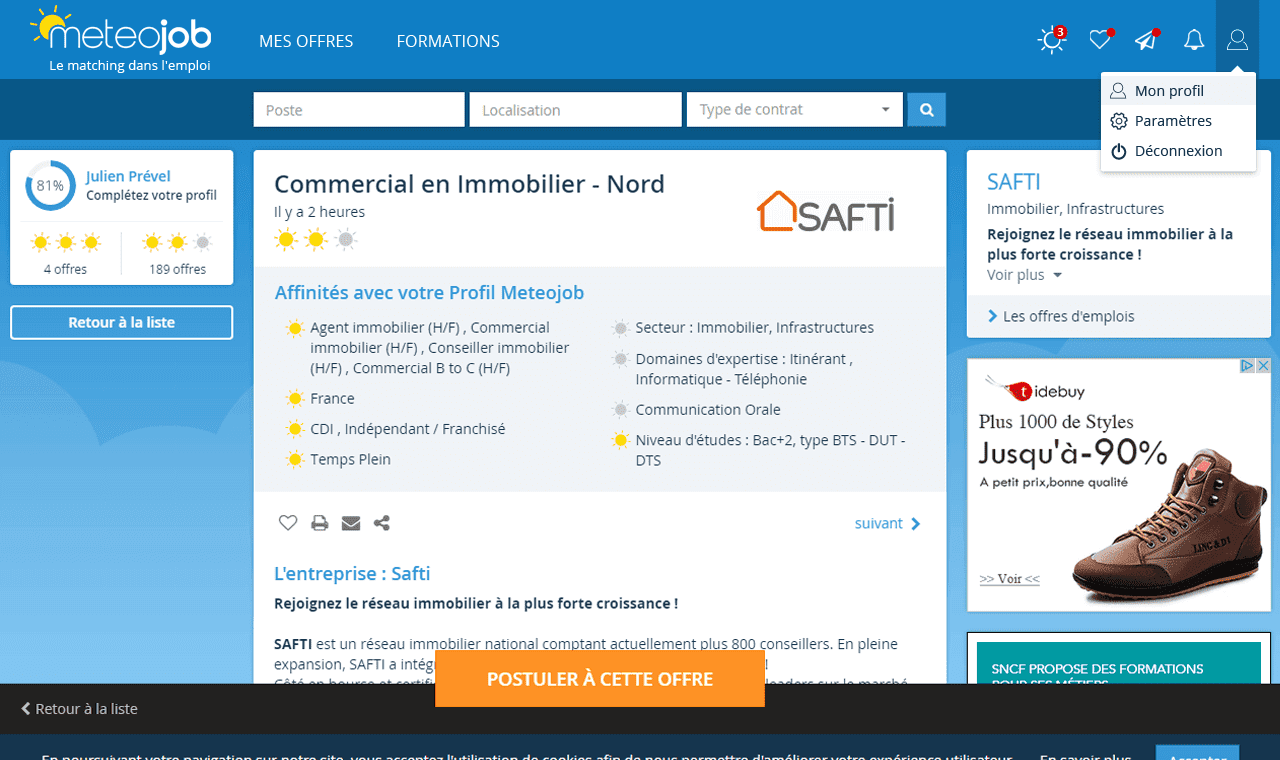Click the magnifying glass search button
The width and height of the screenshot is (1280, 760).
pyautogui.click(x=926, y=110)
